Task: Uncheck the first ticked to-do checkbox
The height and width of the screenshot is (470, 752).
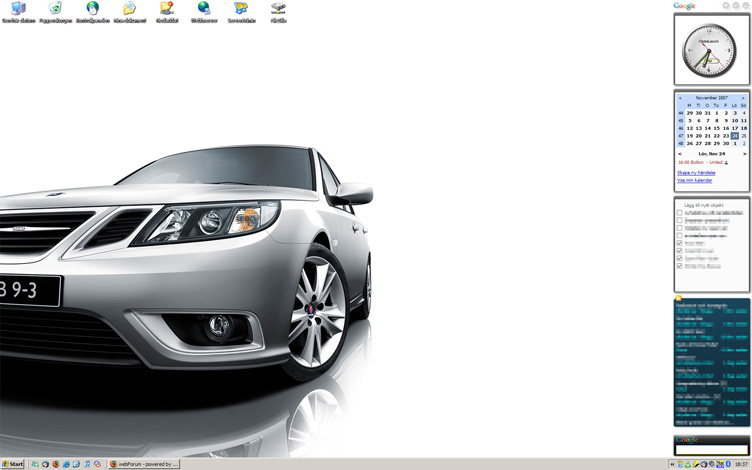Action: pos(680,243)
